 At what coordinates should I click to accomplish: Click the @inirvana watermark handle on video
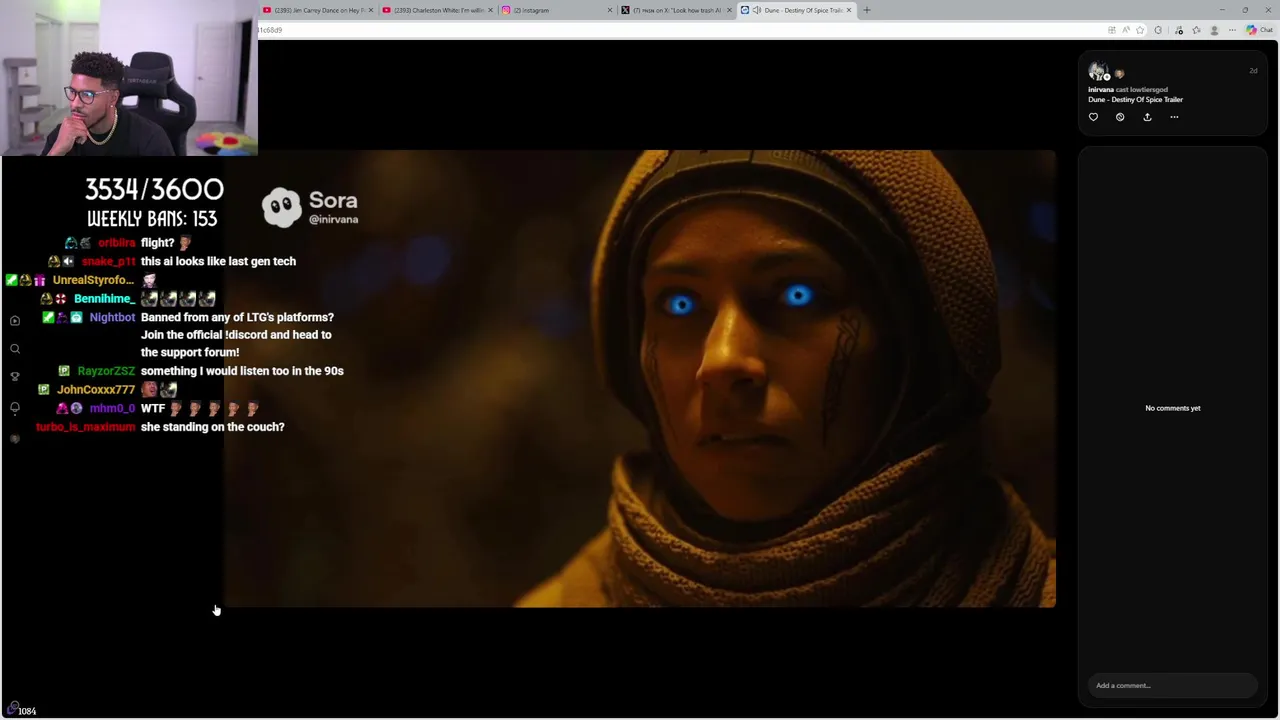(333, 219)
